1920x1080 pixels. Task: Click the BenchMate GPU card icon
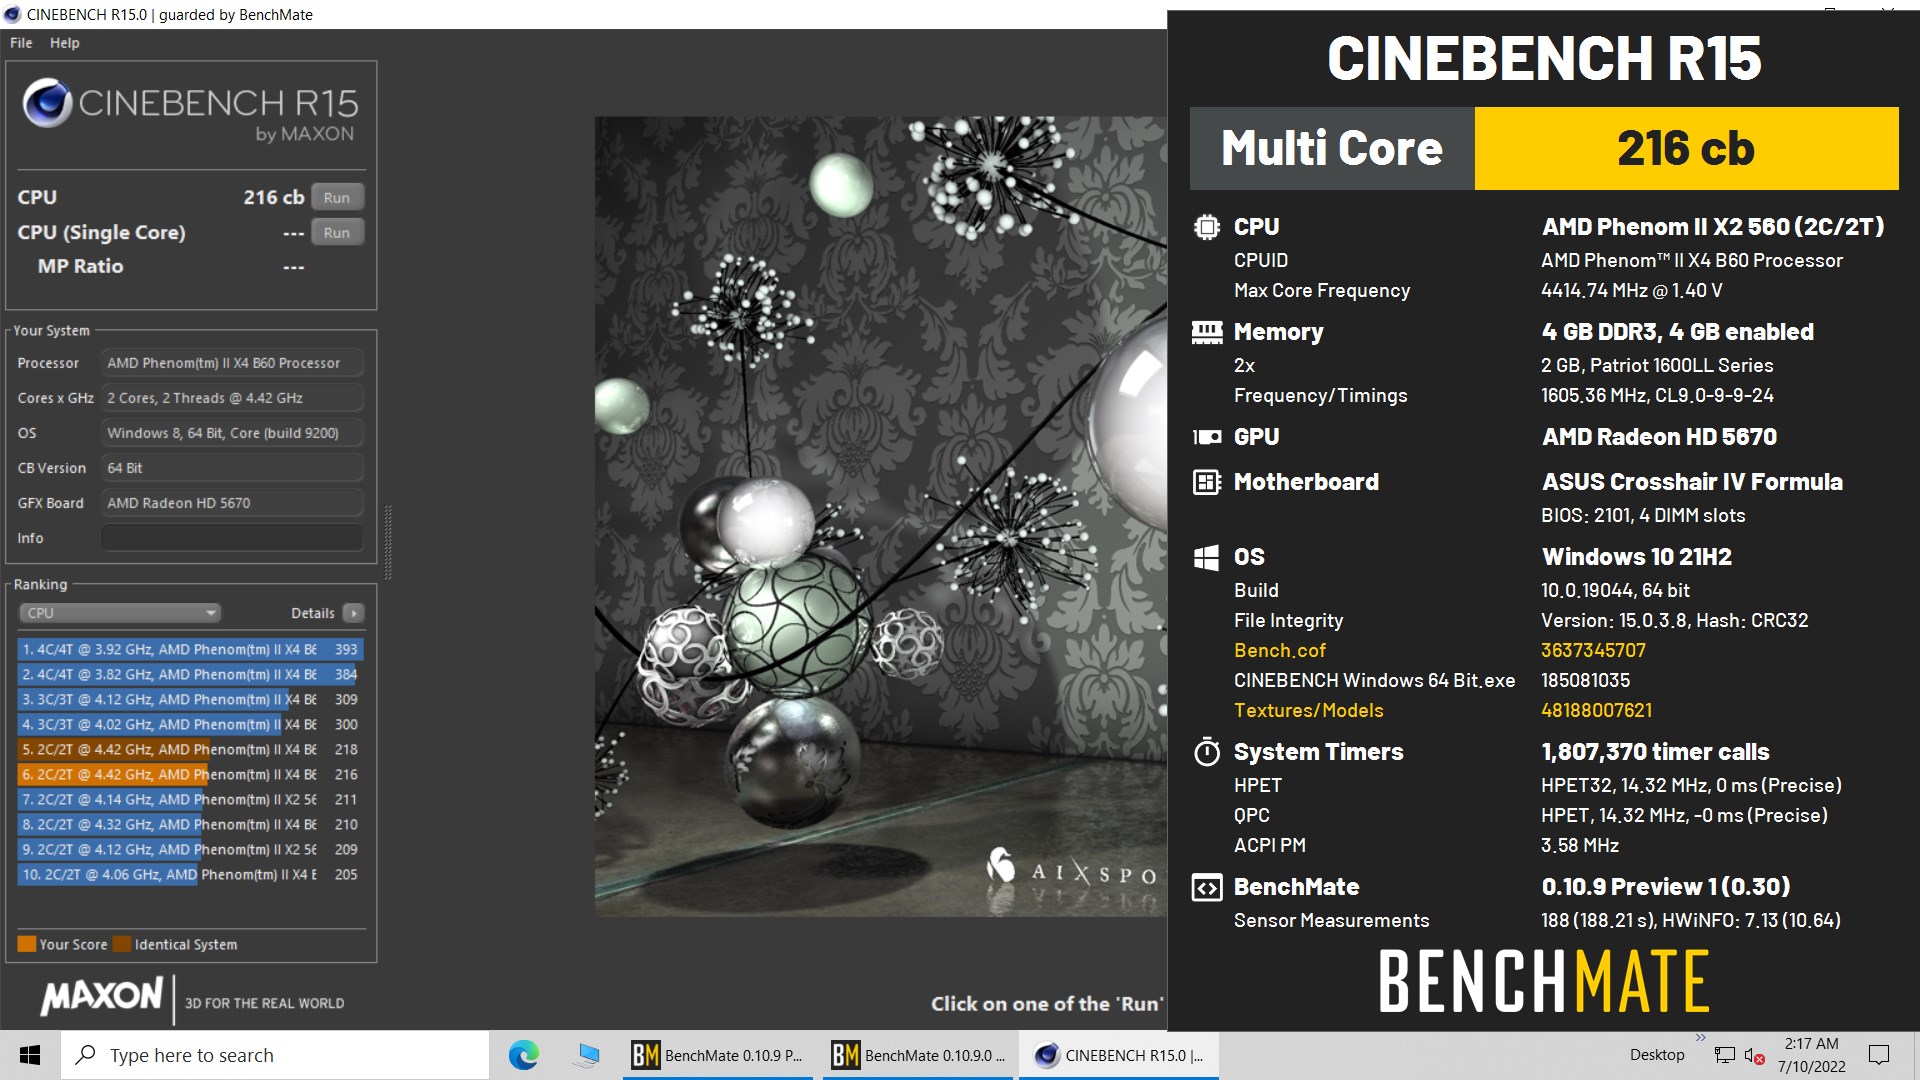[1207, 437]
